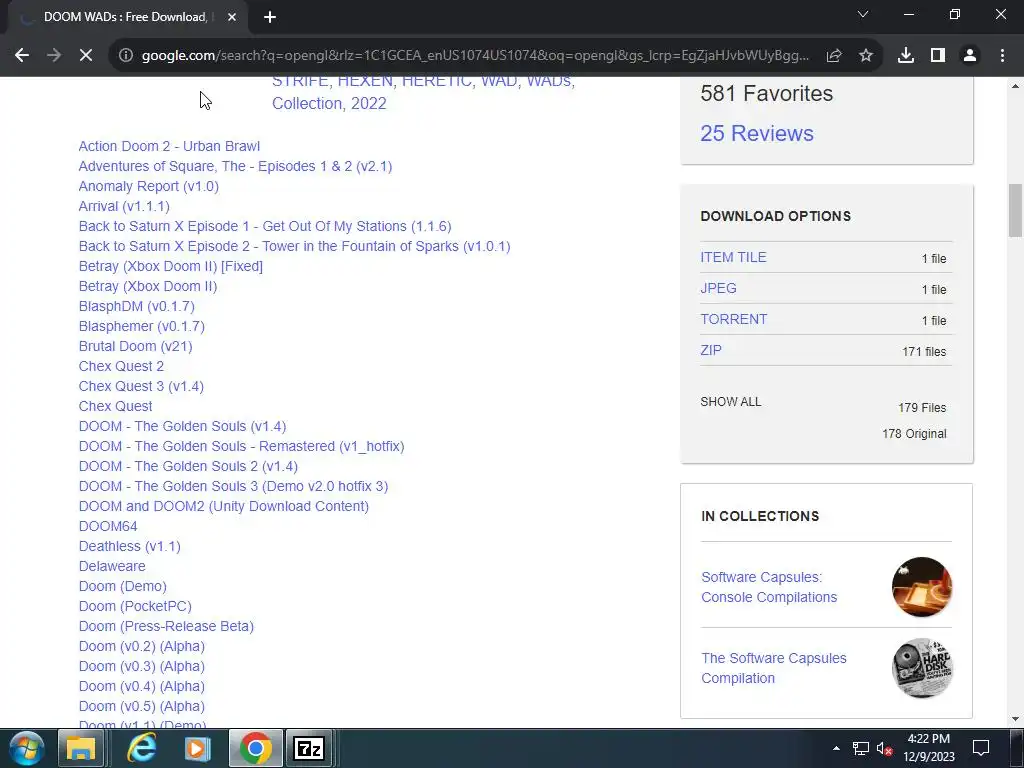Open network status tray icon

[861, 748]
